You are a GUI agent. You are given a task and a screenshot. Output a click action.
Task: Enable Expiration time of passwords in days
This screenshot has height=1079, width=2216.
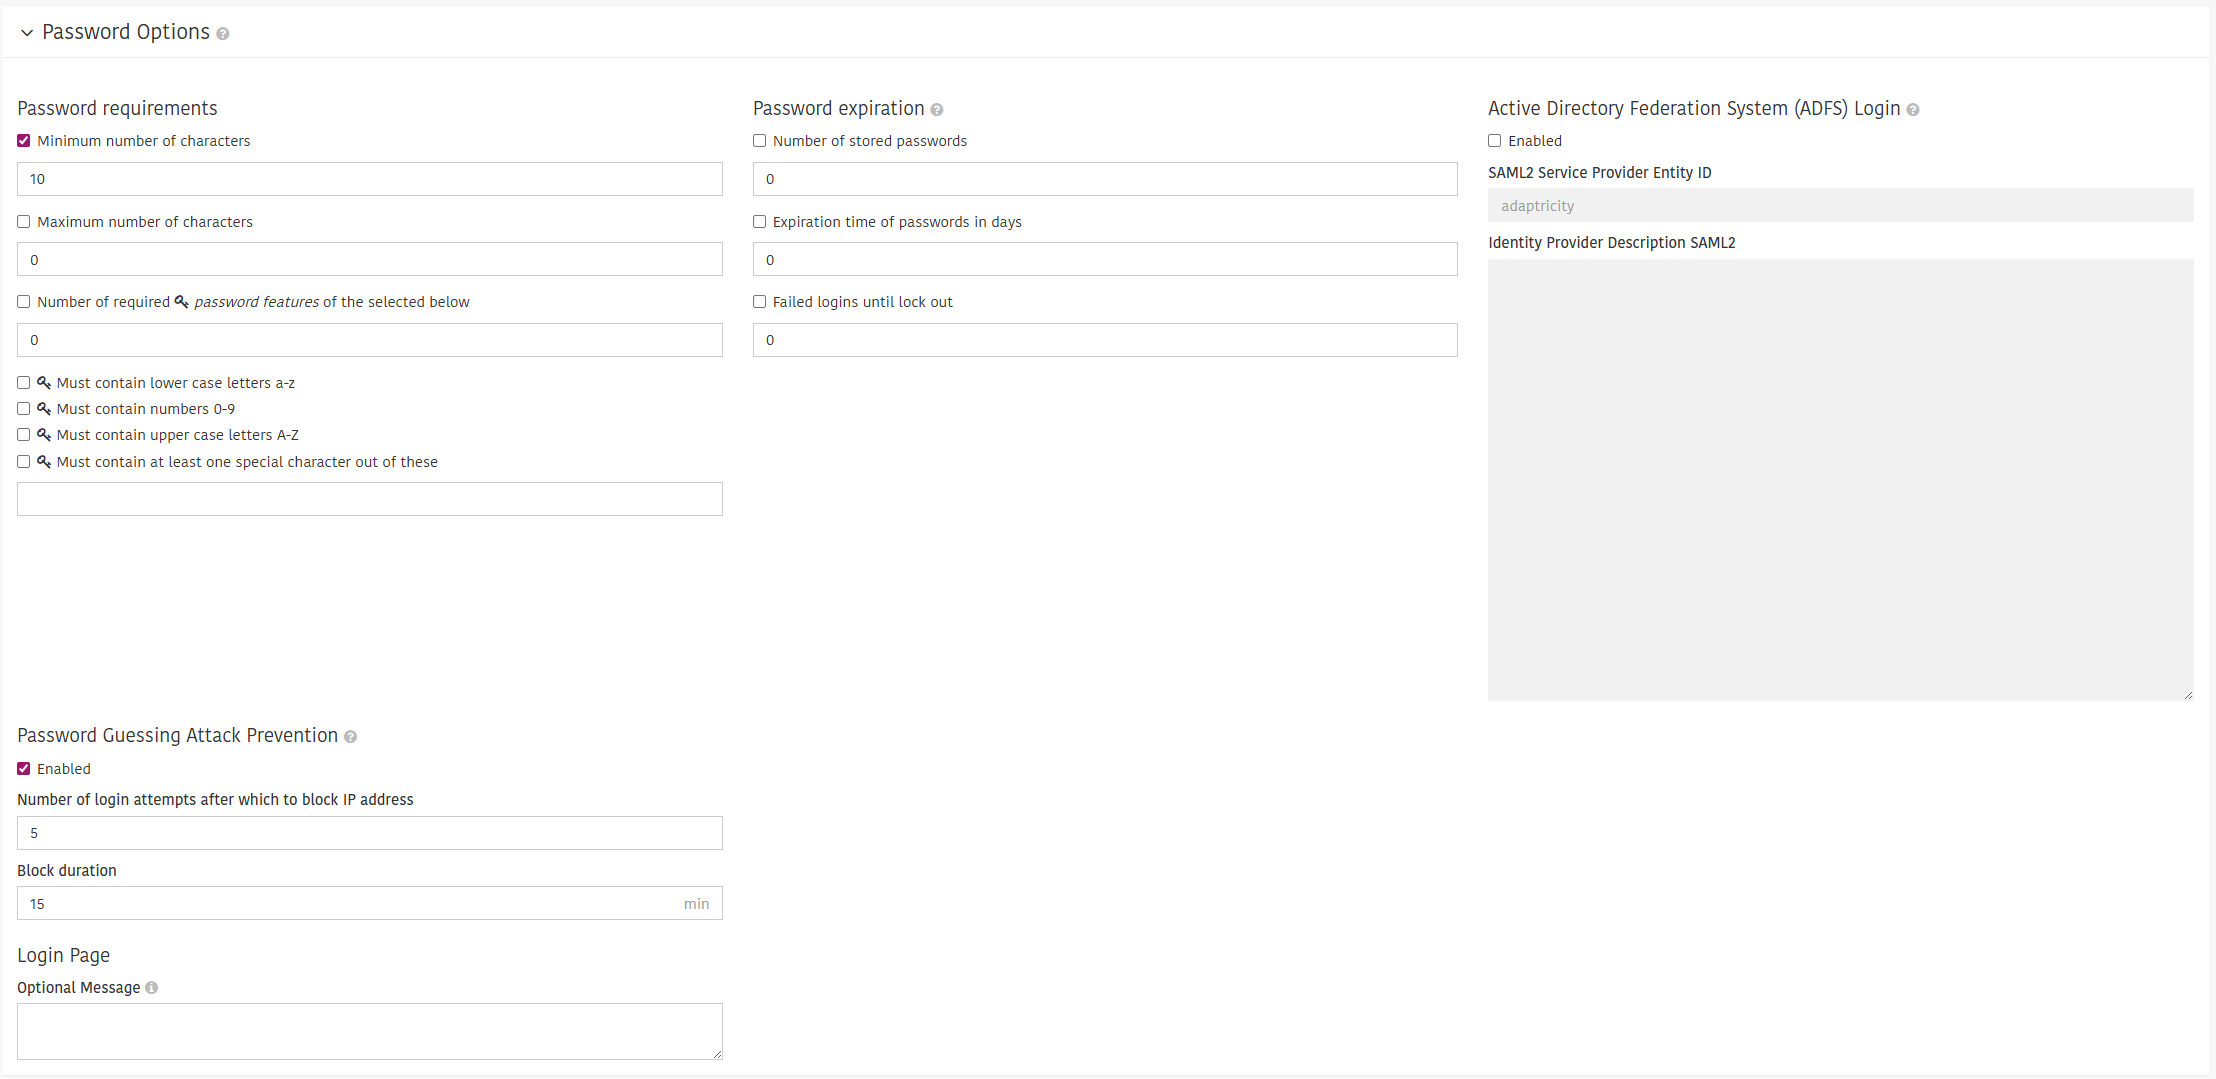click(x=760, y=222)
